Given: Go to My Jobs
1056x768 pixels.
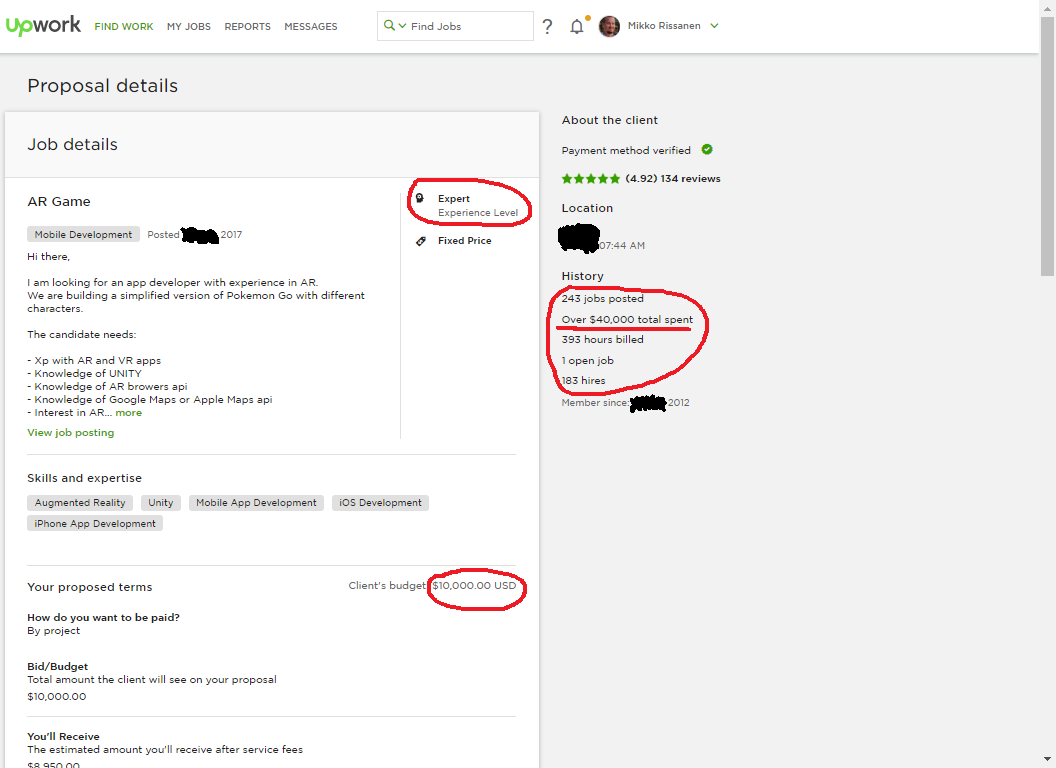Looking at the screenshot, I should click(x=189, y=26).
